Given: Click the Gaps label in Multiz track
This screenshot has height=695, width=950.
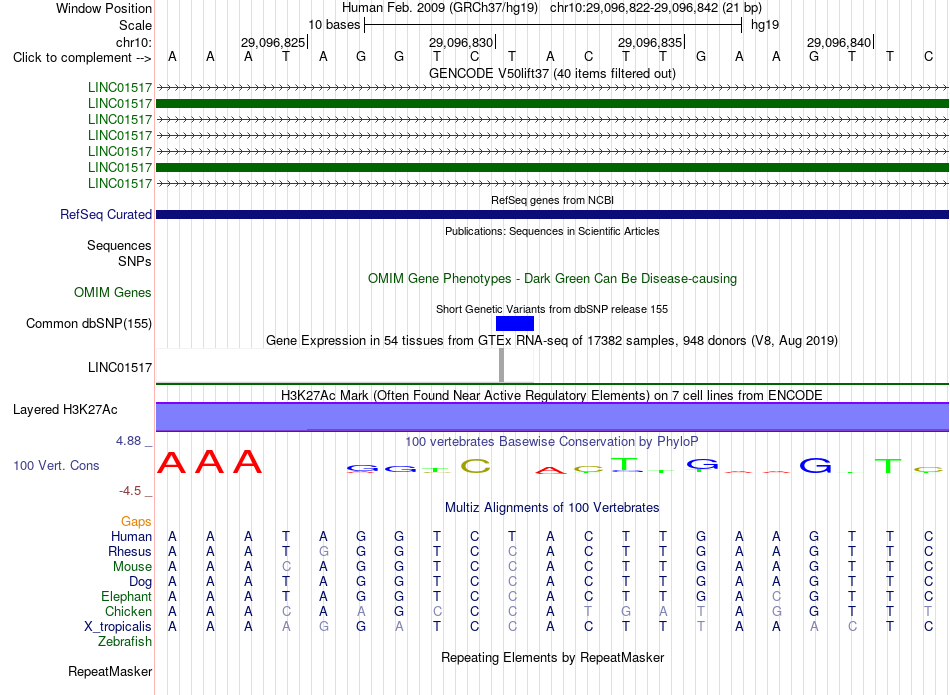Looking at the screenshot, I should 136,521.
